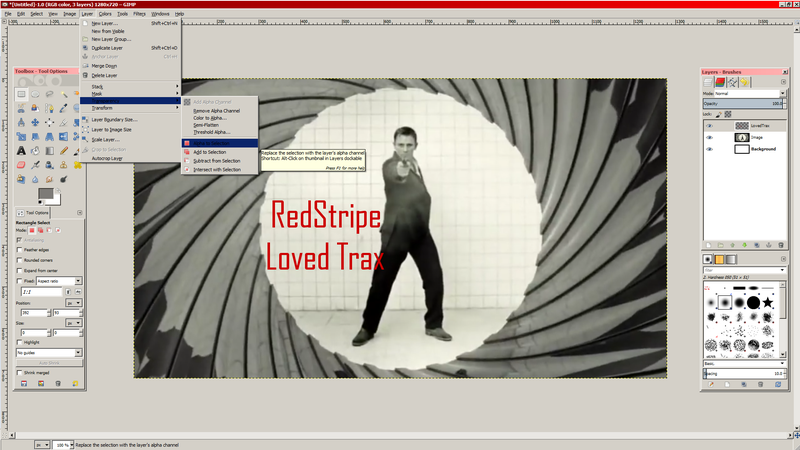Select the Airbrush tool
Image resolution: width=800 pixels, height=450 pixels.
35,165
